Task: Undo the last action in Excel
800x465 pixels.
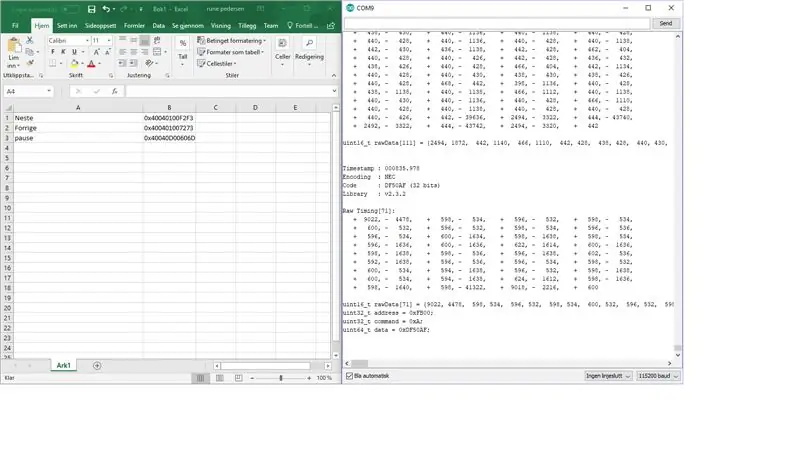Action: pos(106,9)
